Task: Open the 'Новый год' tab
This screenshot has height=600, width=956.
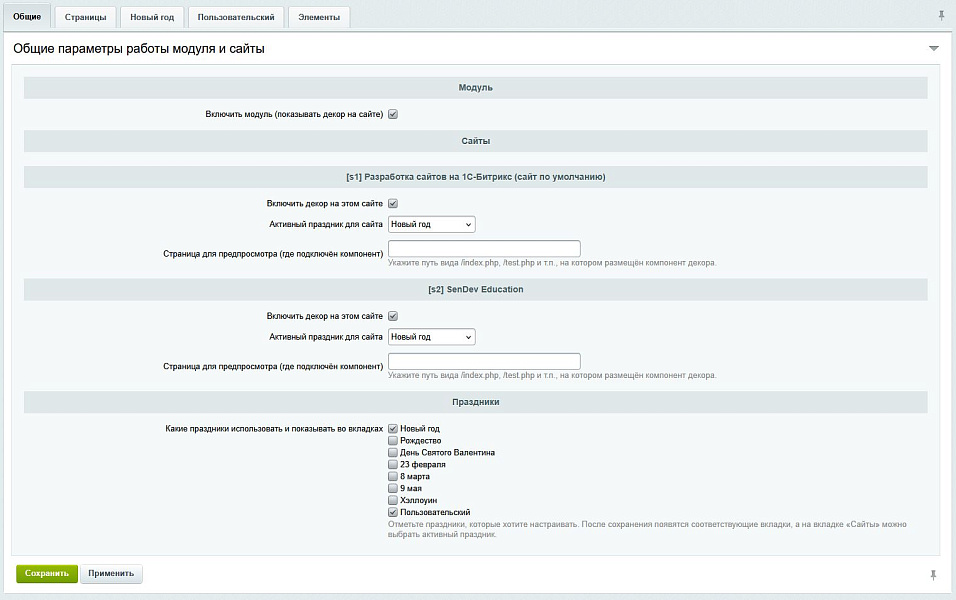Action: 152,17
